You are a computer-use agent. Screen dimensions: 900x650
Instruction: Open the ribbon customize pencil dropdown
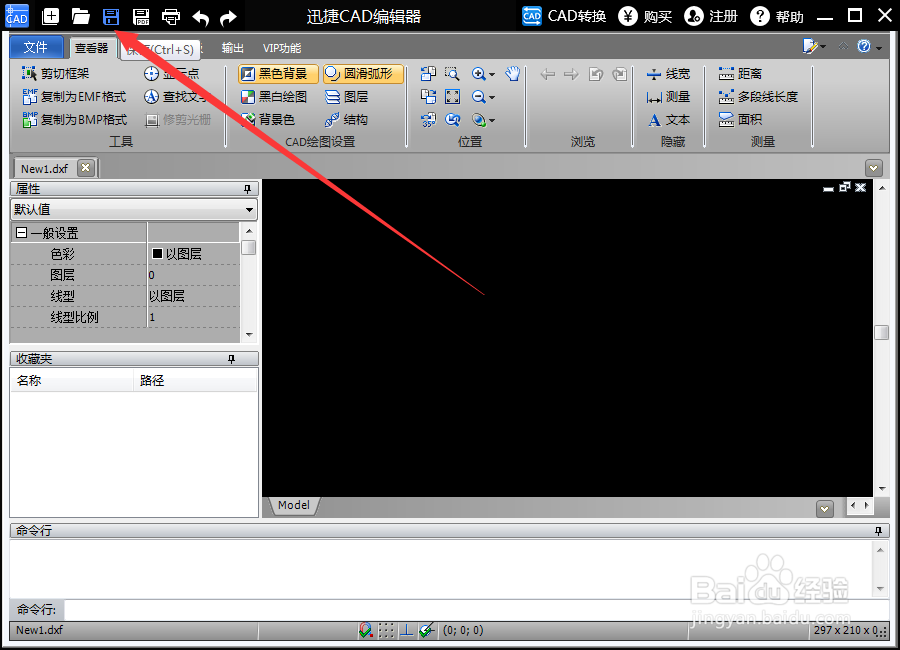pyautogui.click(x=814, y=47)
